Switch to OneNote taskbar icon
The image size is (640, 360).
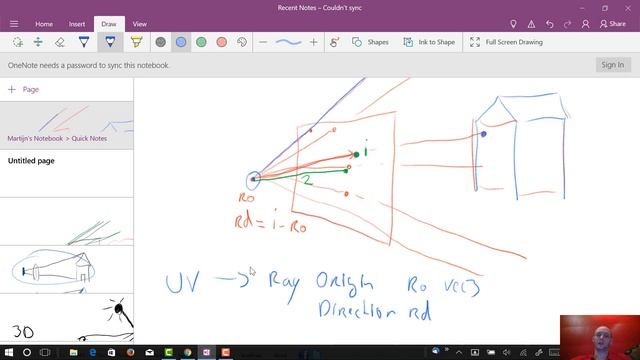point(207,352)
